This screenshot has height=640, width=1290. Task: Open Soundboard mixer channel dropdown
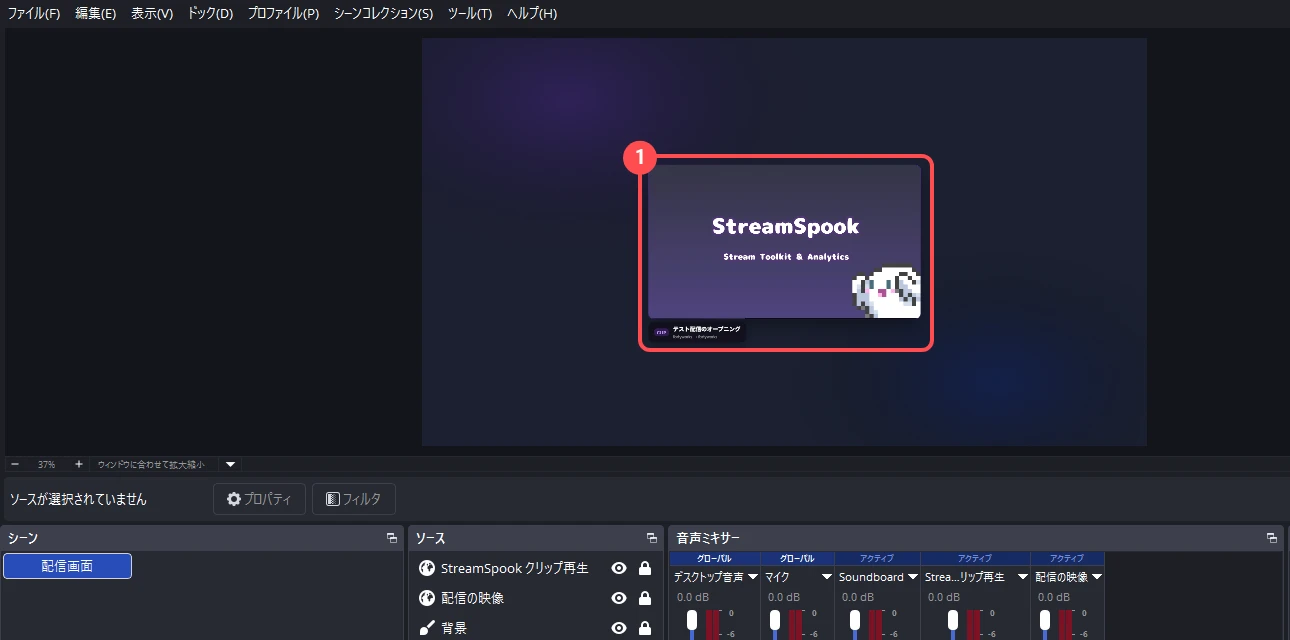(x=913, y=577)
